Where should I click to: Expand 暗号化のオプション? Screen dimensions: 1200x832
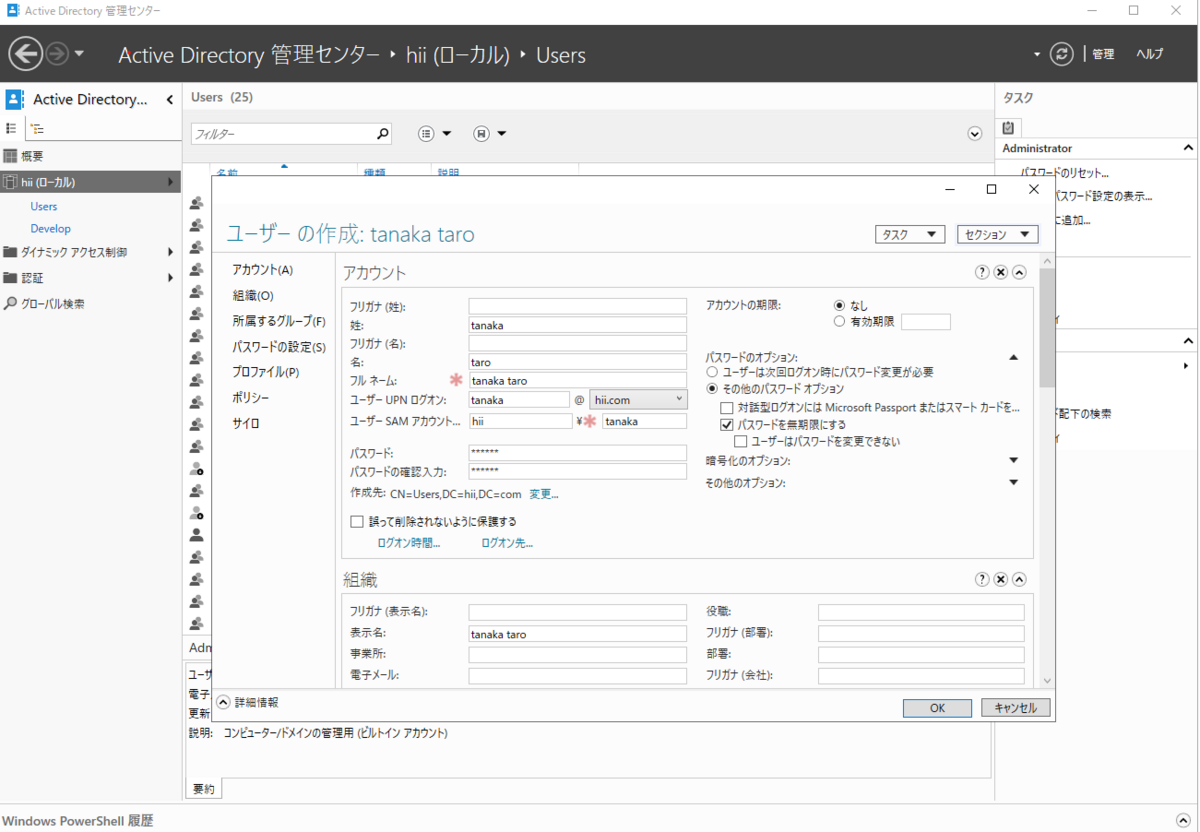1013,459
